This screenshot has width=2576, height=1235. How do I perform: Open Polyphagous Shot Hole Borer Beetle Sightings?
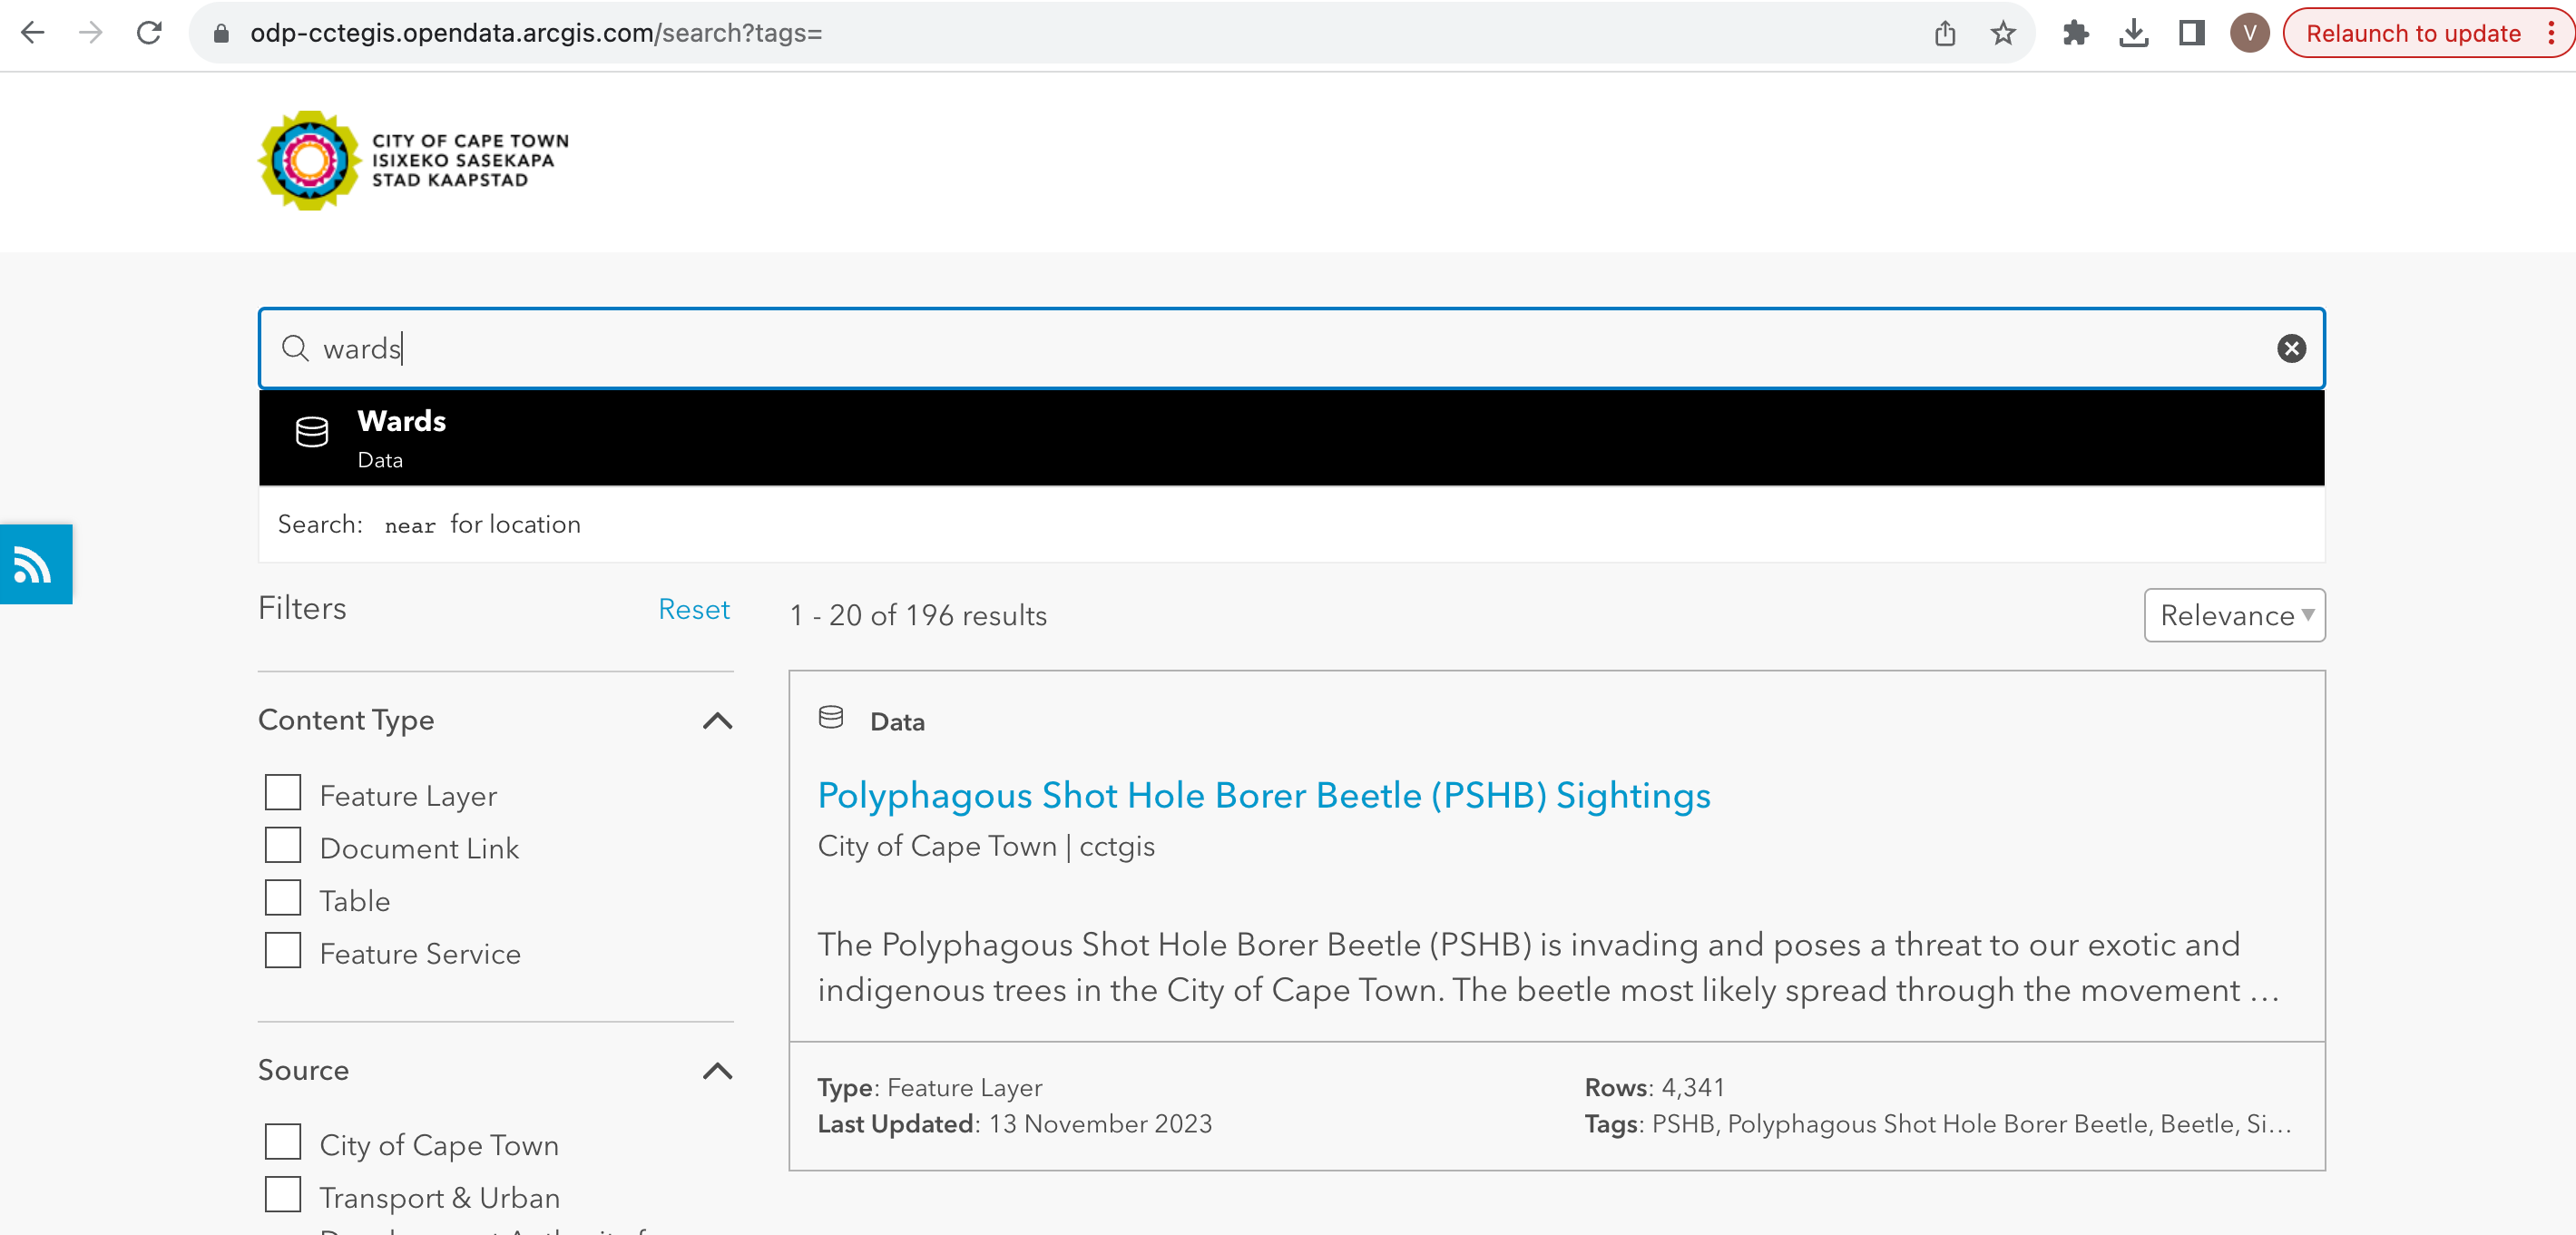pyautogui.click(x=1263, y=795)
